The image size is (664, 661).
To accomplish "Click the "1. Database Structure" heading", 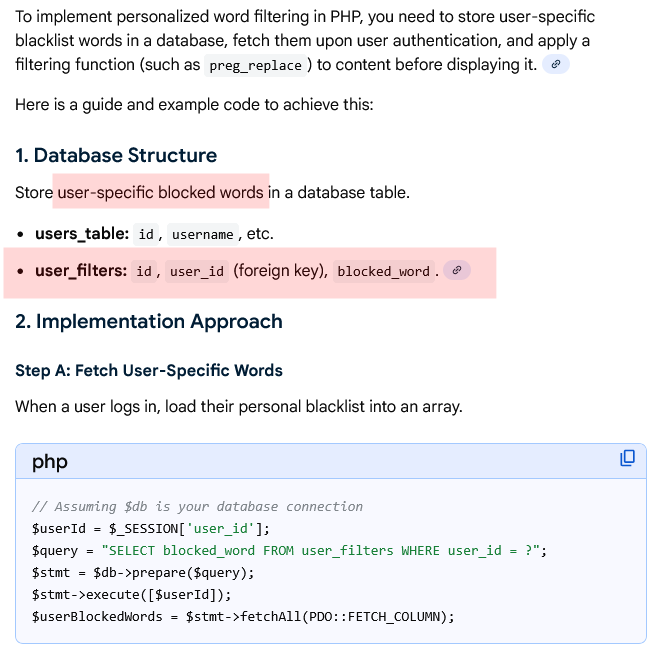I will (116, 155).
